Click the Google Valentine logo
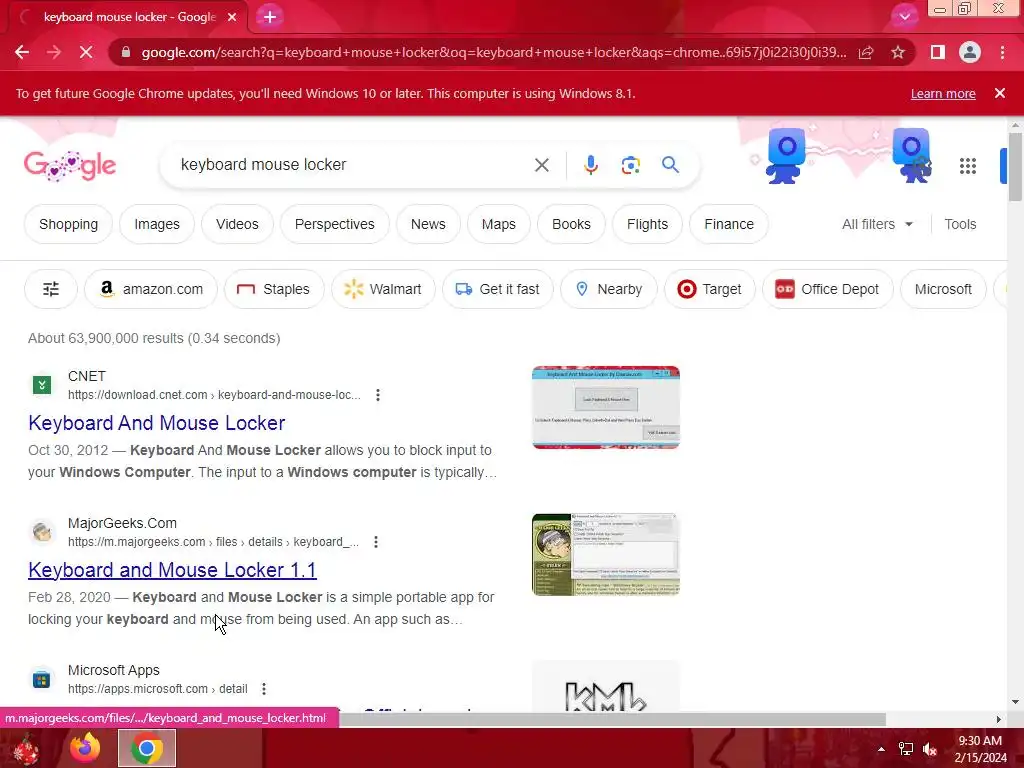1024x768 pixels. tap(70, 166)
